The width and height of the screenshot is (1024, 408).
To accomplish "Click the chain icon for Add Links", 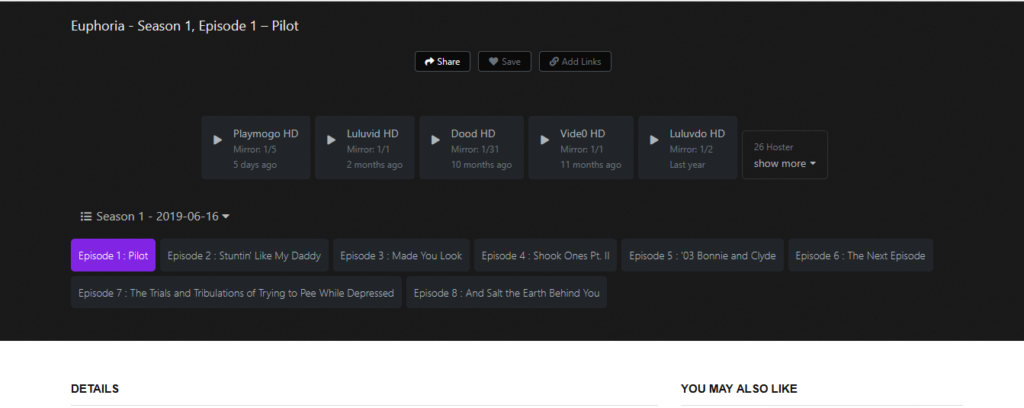I will pyautogui.click(x=554, y=62).
